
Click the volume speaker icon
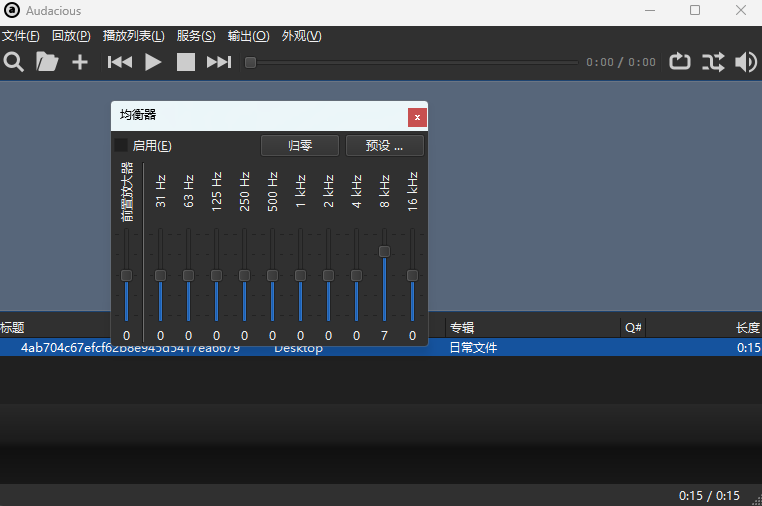pos(746,62)
